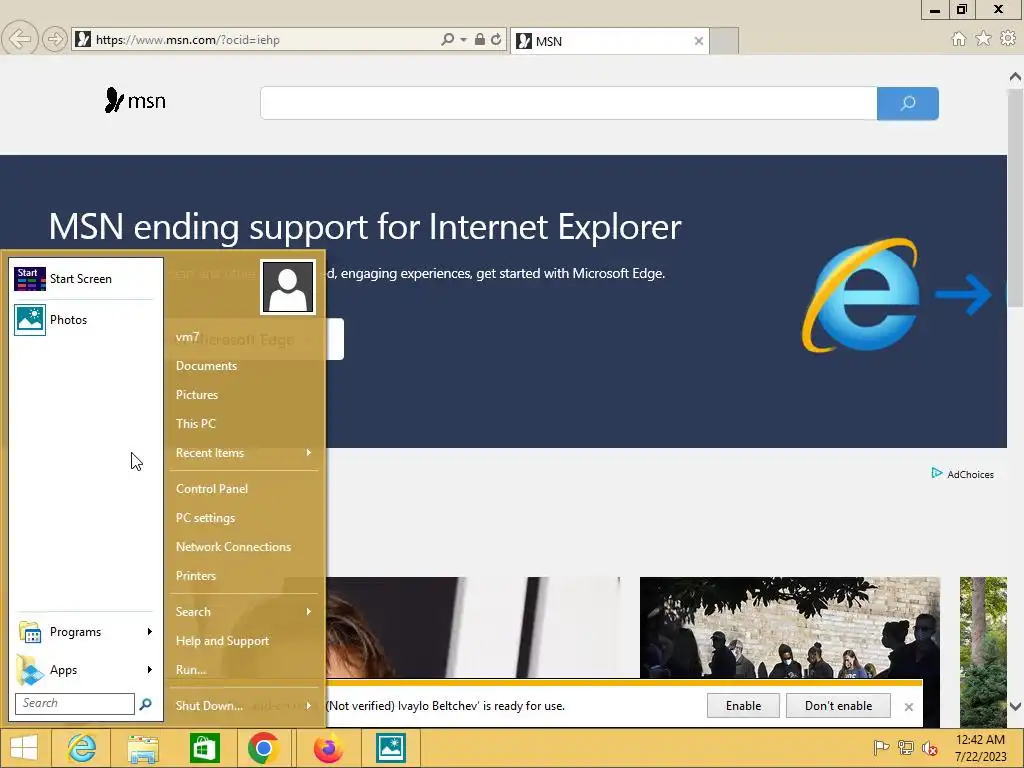
Task: Click the start menu search magnifier
Action: (x=146, y=703)
